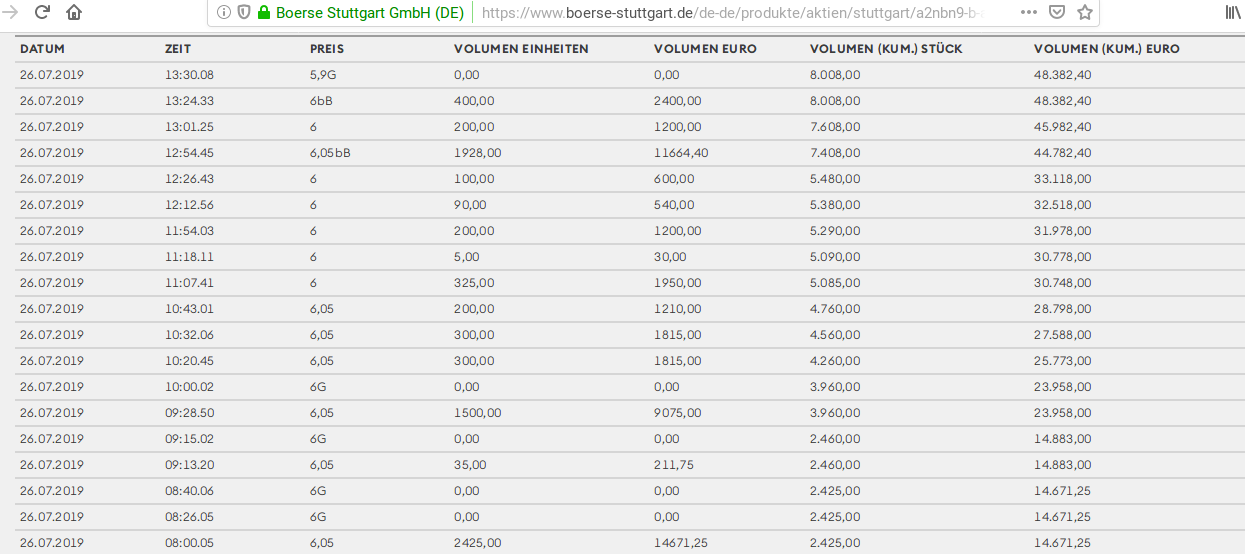Image resolution: width=1245 pixels, height=554 pixels.
Task: Click the Boerse Stuttgart GmbH (DE) certificate label
Action: [x=370, y=13]
